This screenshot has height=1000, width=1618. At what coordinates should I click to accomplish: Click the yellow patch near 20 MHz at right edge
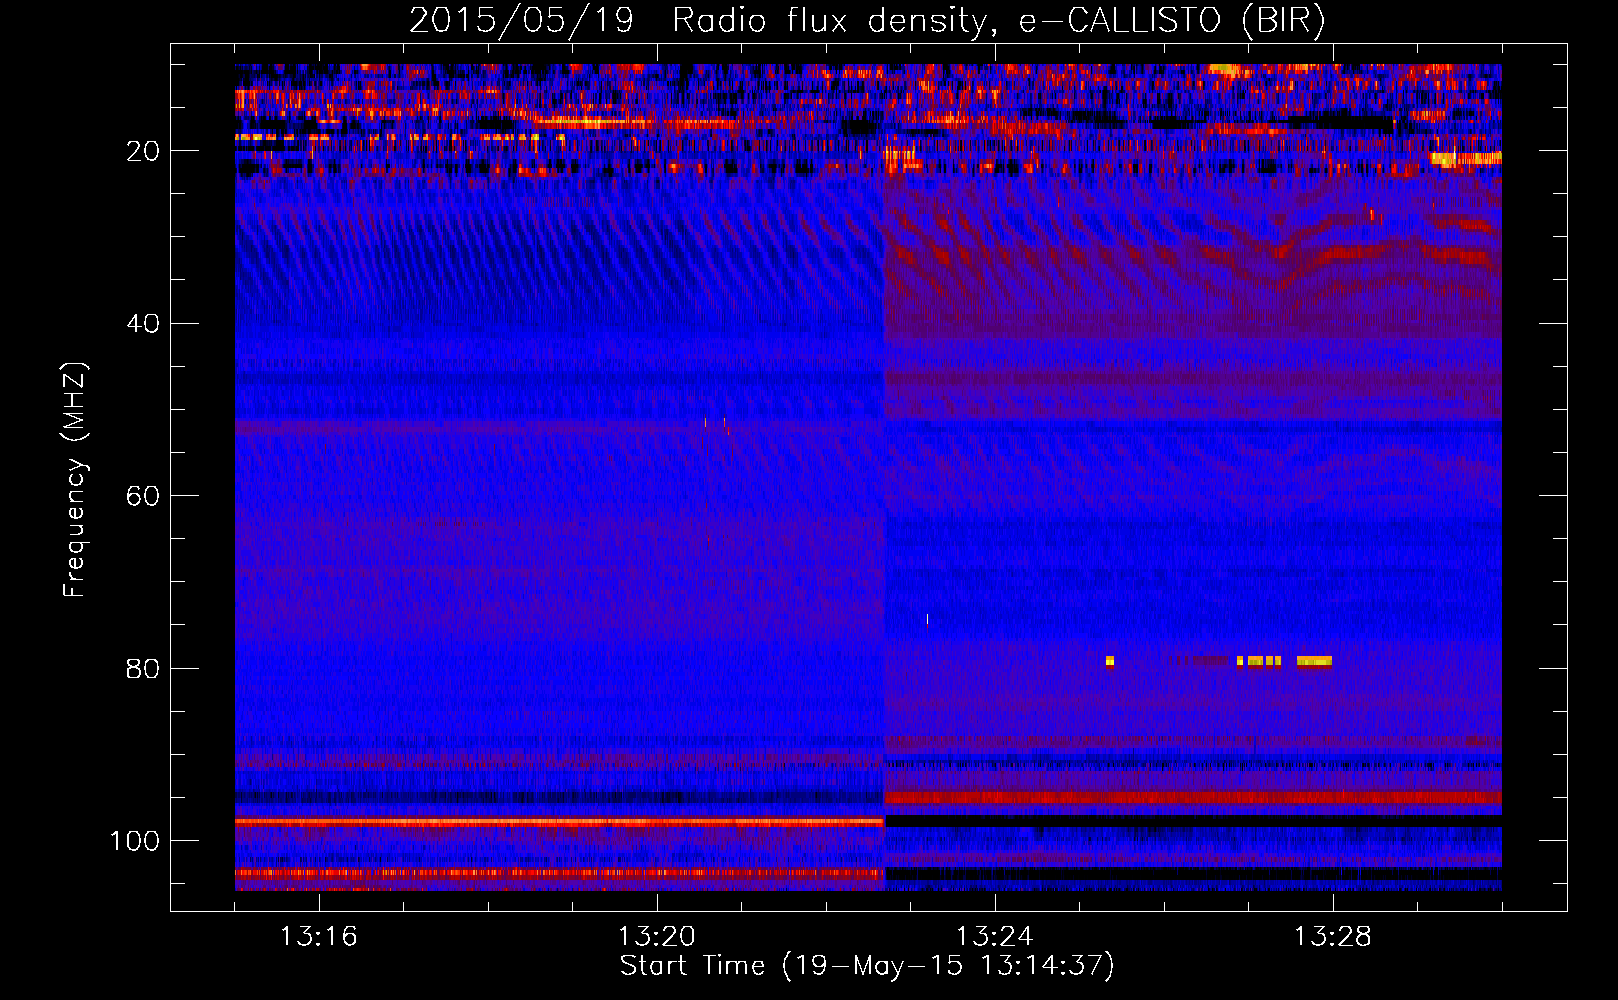tap(1466, 158)
